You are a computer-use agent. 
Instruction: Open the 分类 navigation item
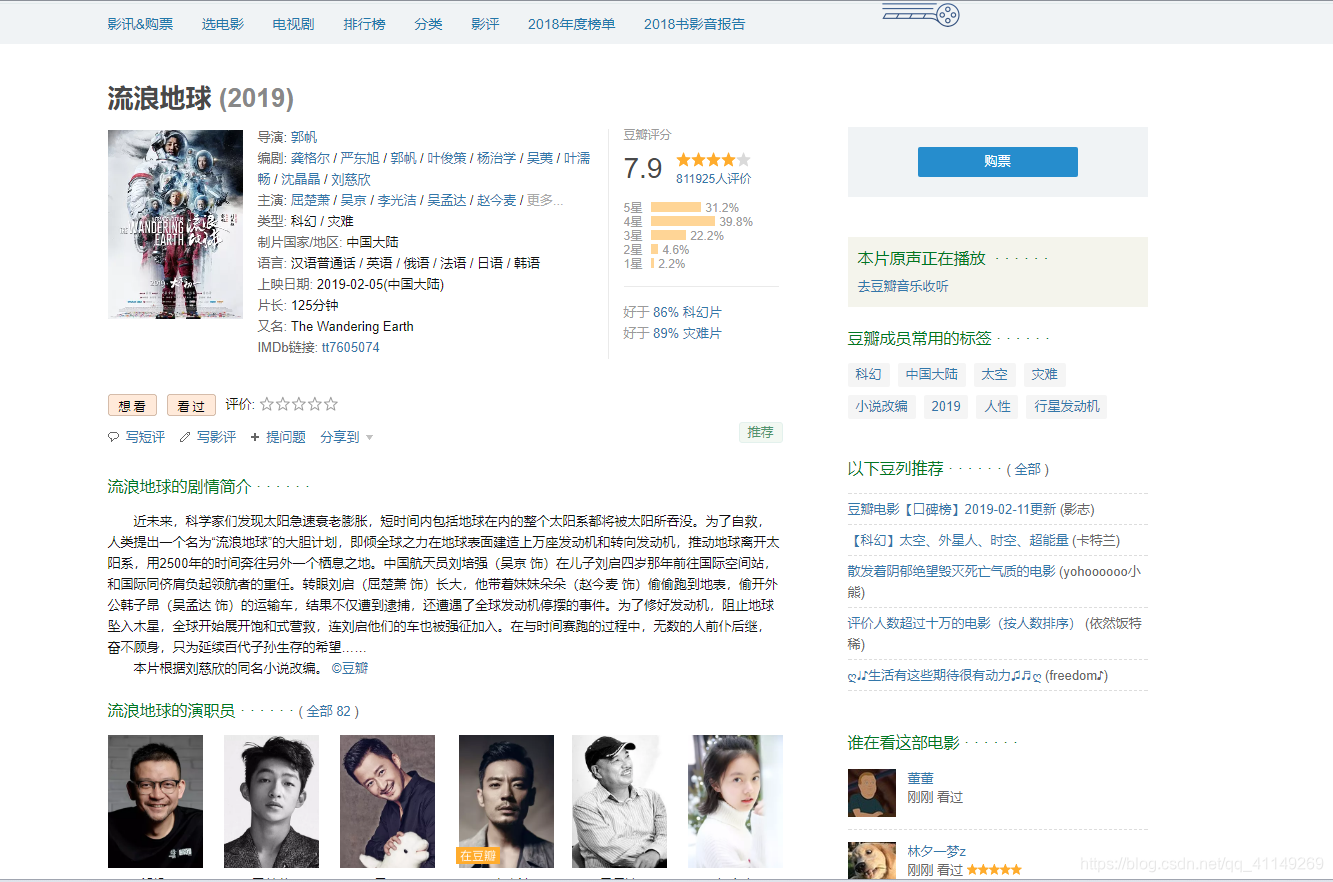coord(428,24)
